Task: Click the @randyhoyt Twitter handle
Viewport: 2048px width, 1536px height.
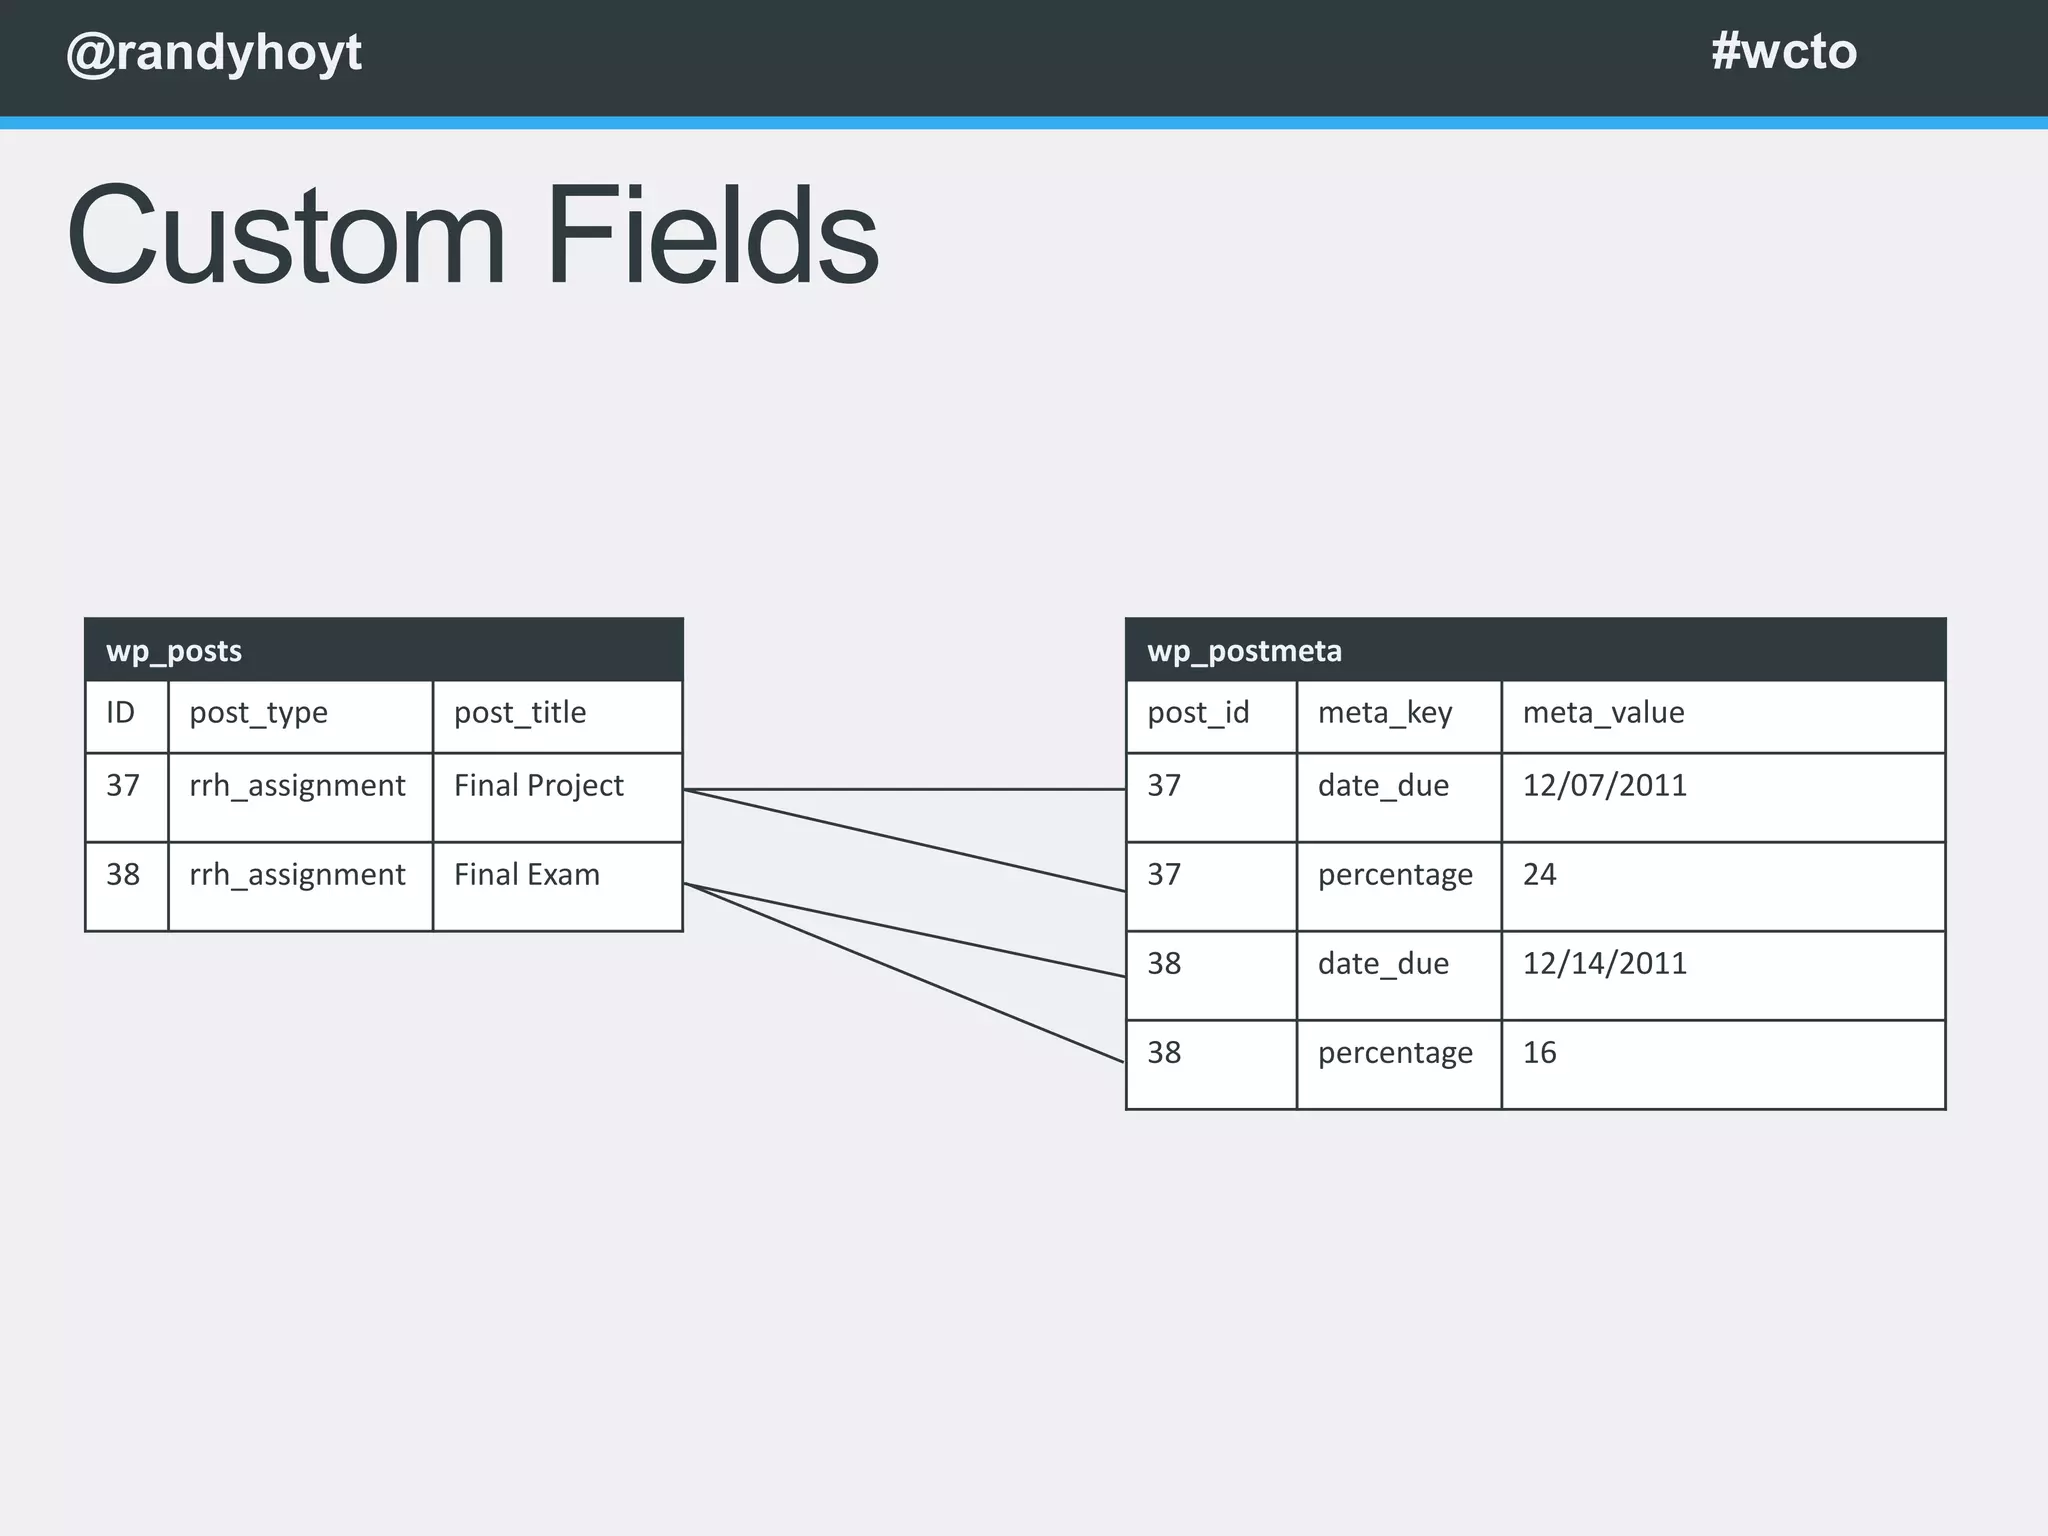Action: 214,53
